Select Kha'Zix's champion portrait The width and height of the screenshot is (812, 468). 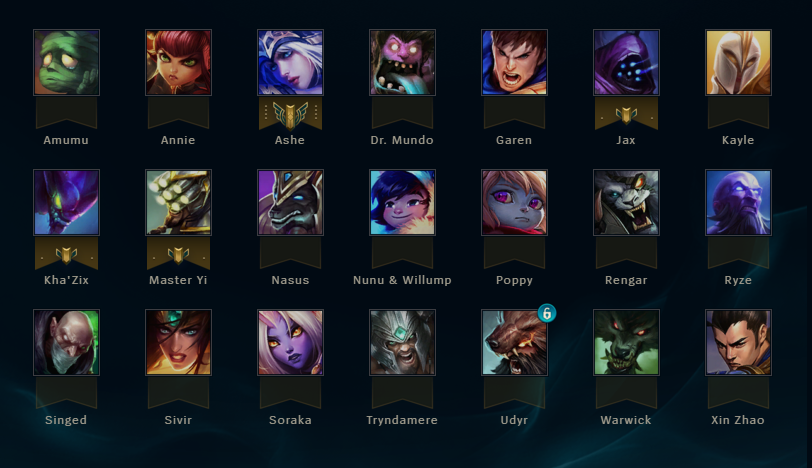click(x=66, y=202)
